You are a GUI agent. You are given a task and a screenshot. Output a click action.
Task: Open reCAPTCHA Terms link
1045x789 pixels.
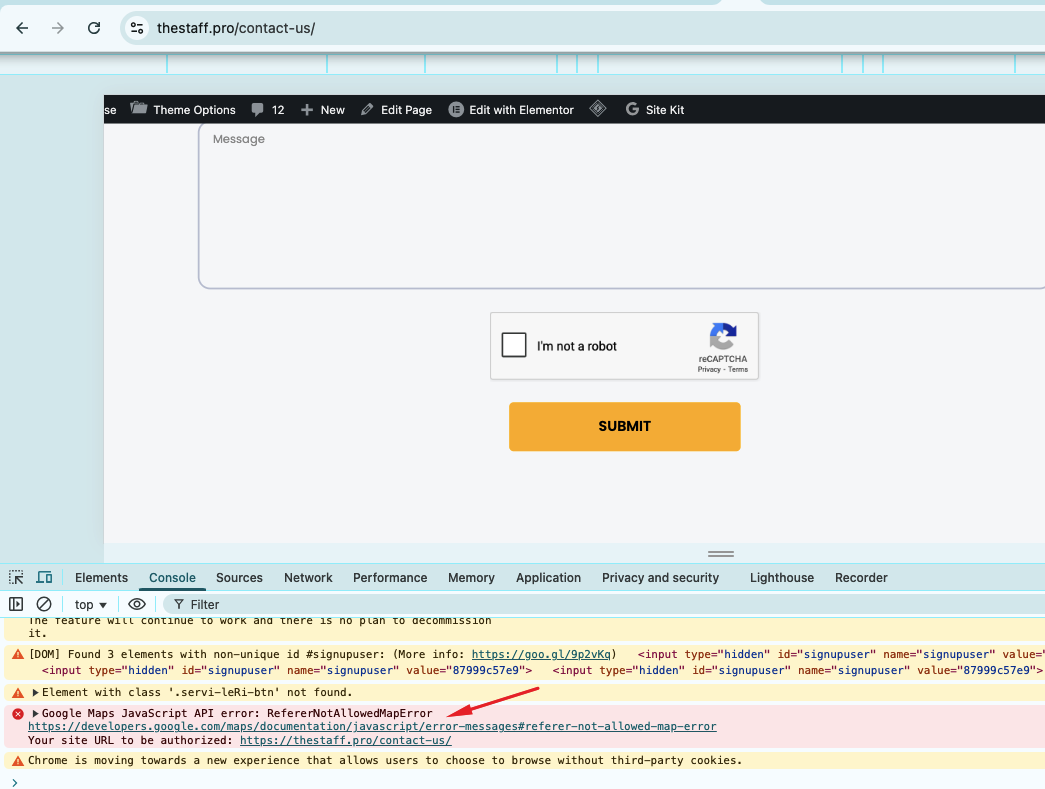pyautogui.click(x=738, y=369)
